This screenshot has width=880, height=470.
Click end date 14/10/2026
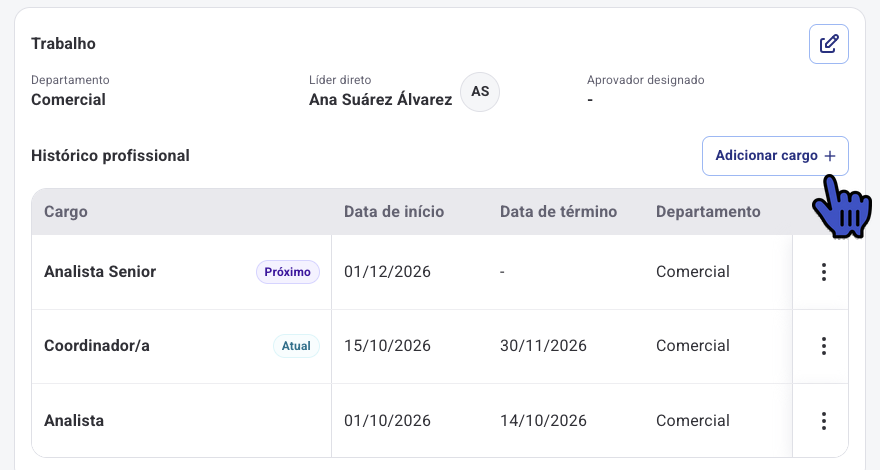coord(543,421)
